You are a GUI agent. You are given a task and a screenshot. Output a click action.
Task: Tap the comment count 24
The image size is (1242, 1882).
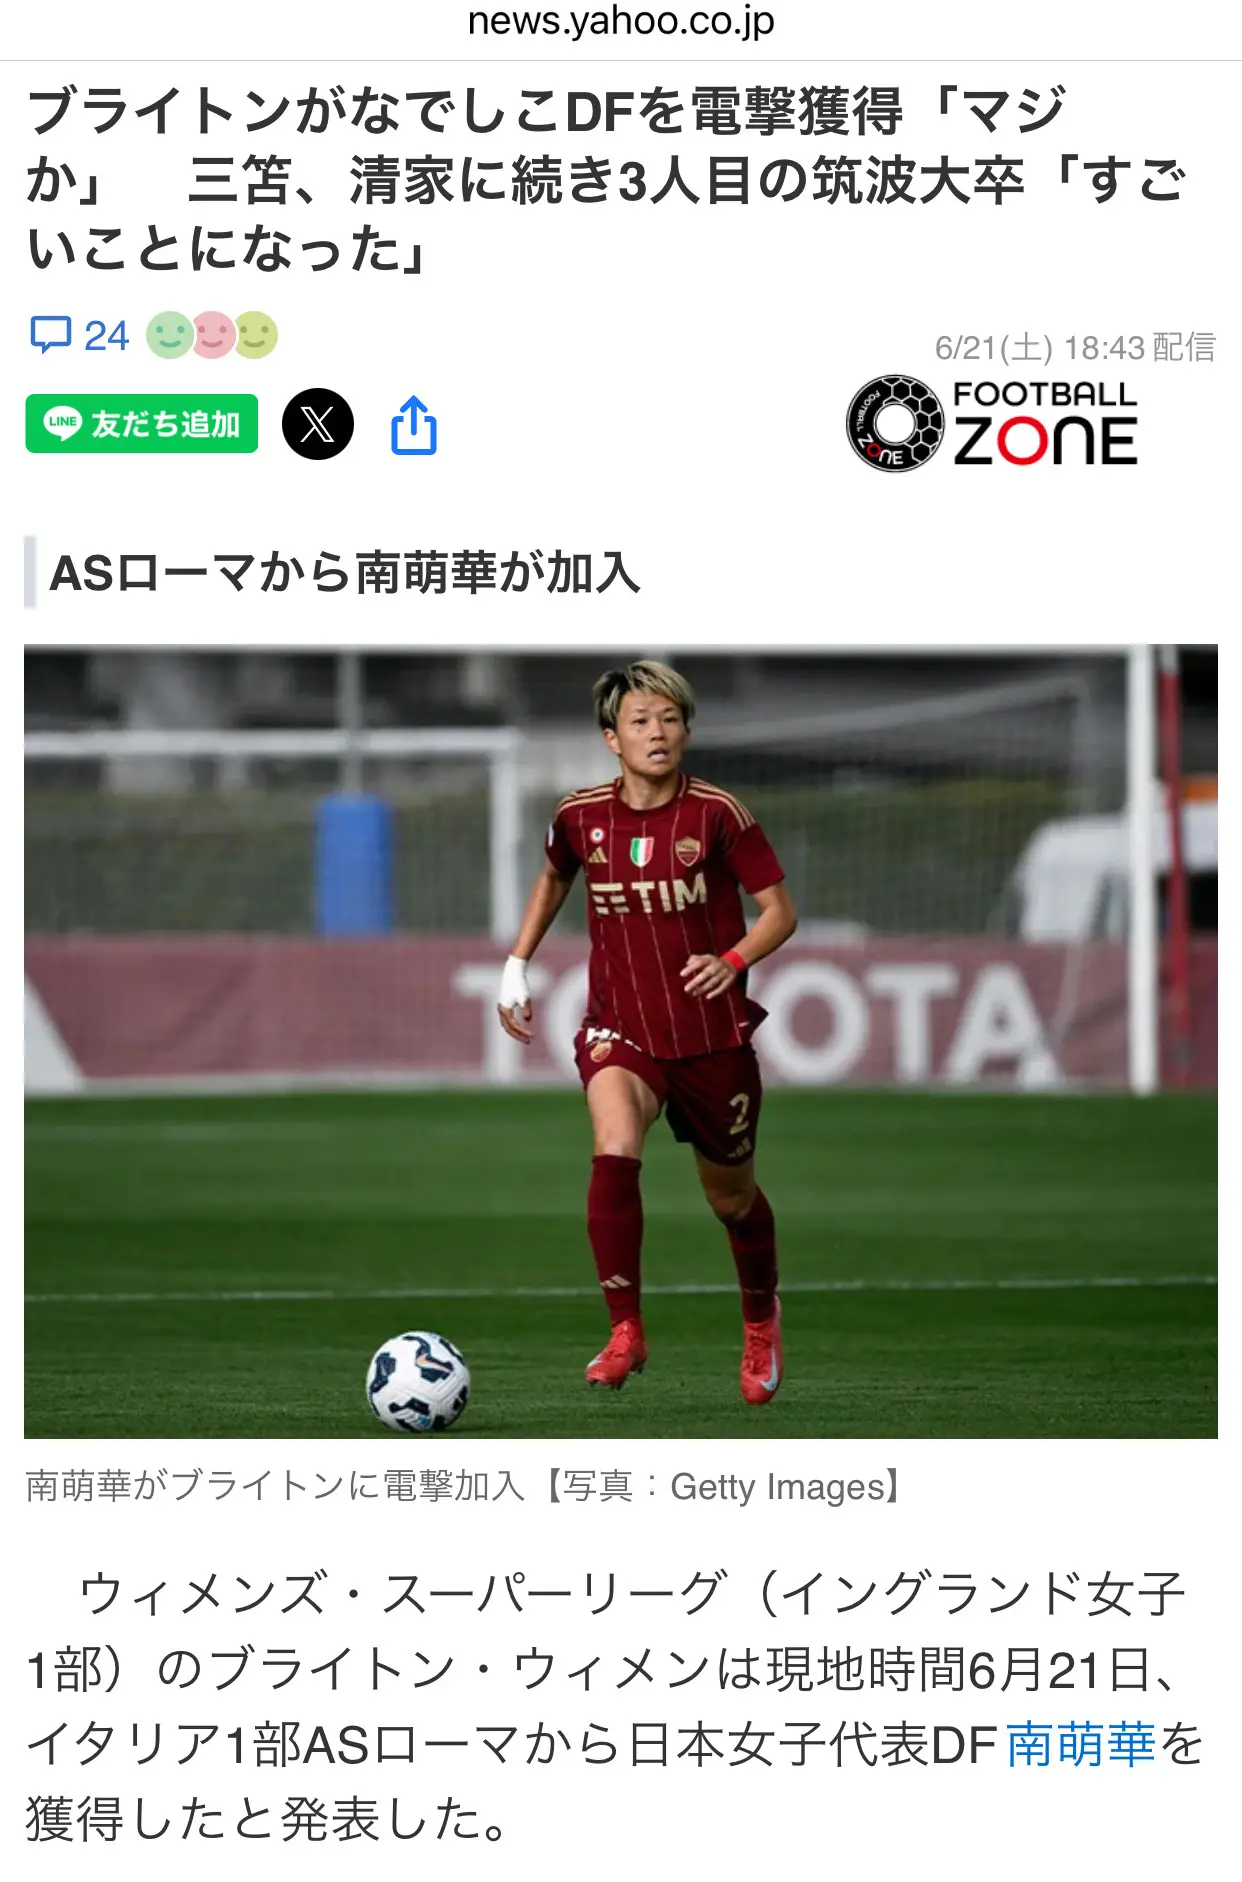[x=106, y=336]
